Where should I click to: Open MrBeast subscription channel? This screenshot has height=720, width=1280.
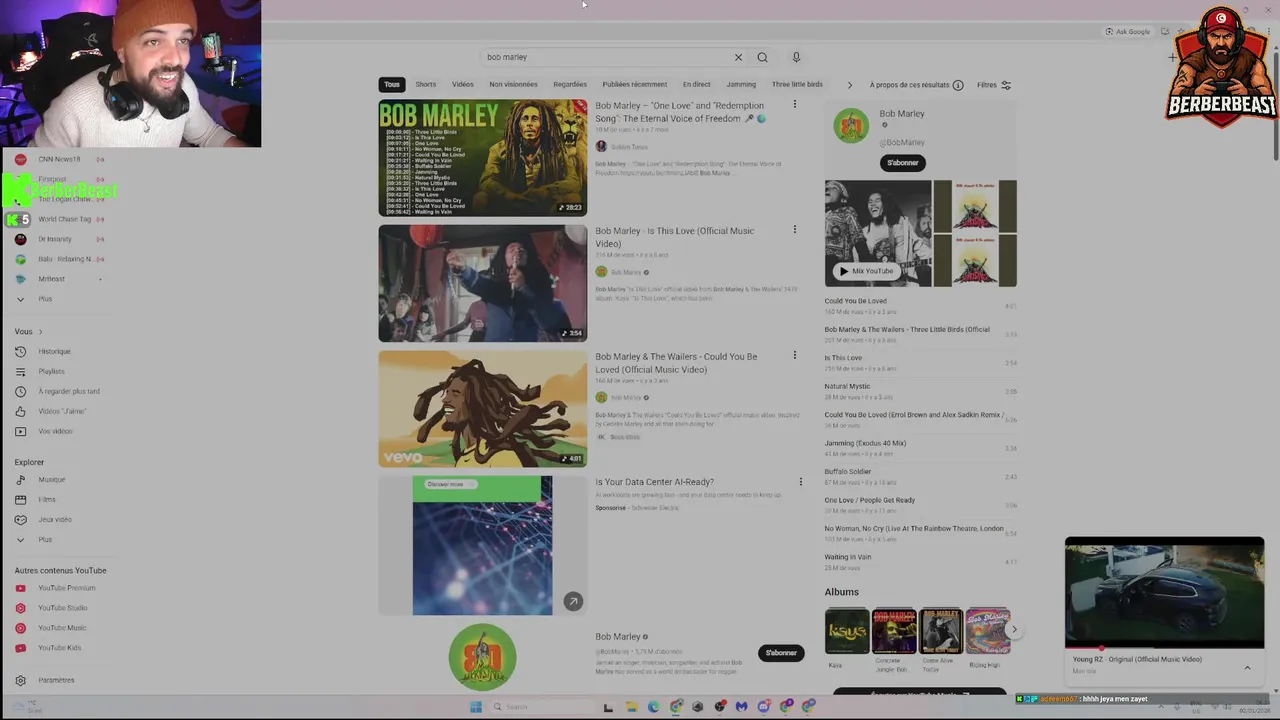(52, 279)
